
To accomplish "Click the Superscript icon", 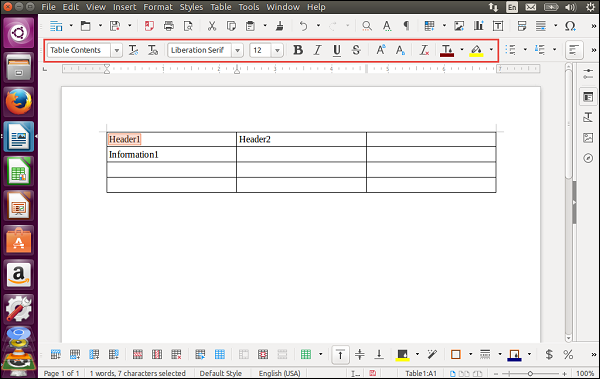I will pos(381,50).
